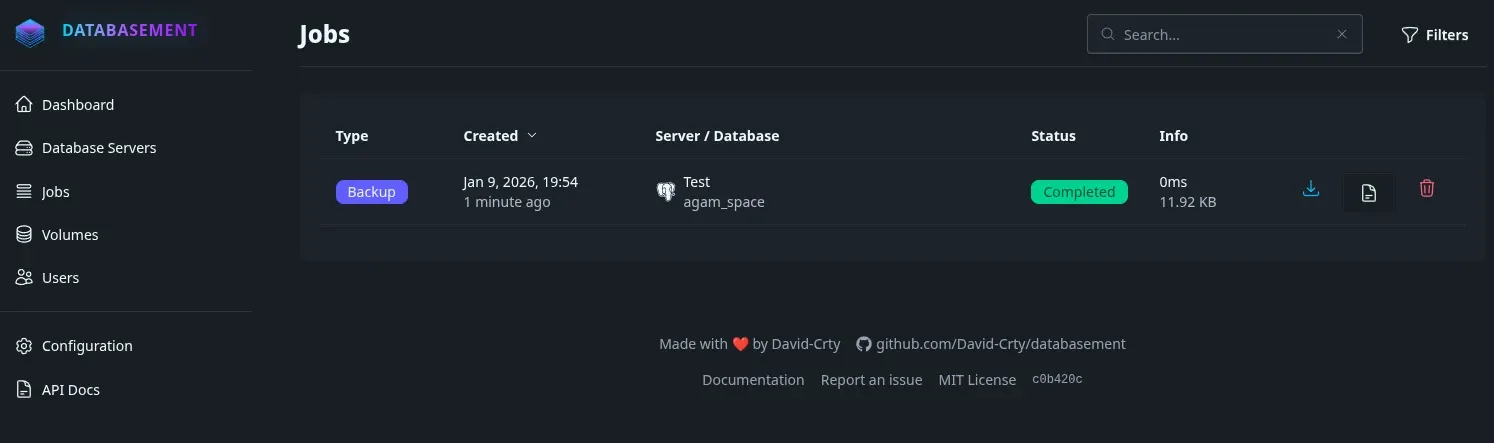The image size is (1494, 443).
Task: View logs for the backup job
Action: (x=1368, y=193)
